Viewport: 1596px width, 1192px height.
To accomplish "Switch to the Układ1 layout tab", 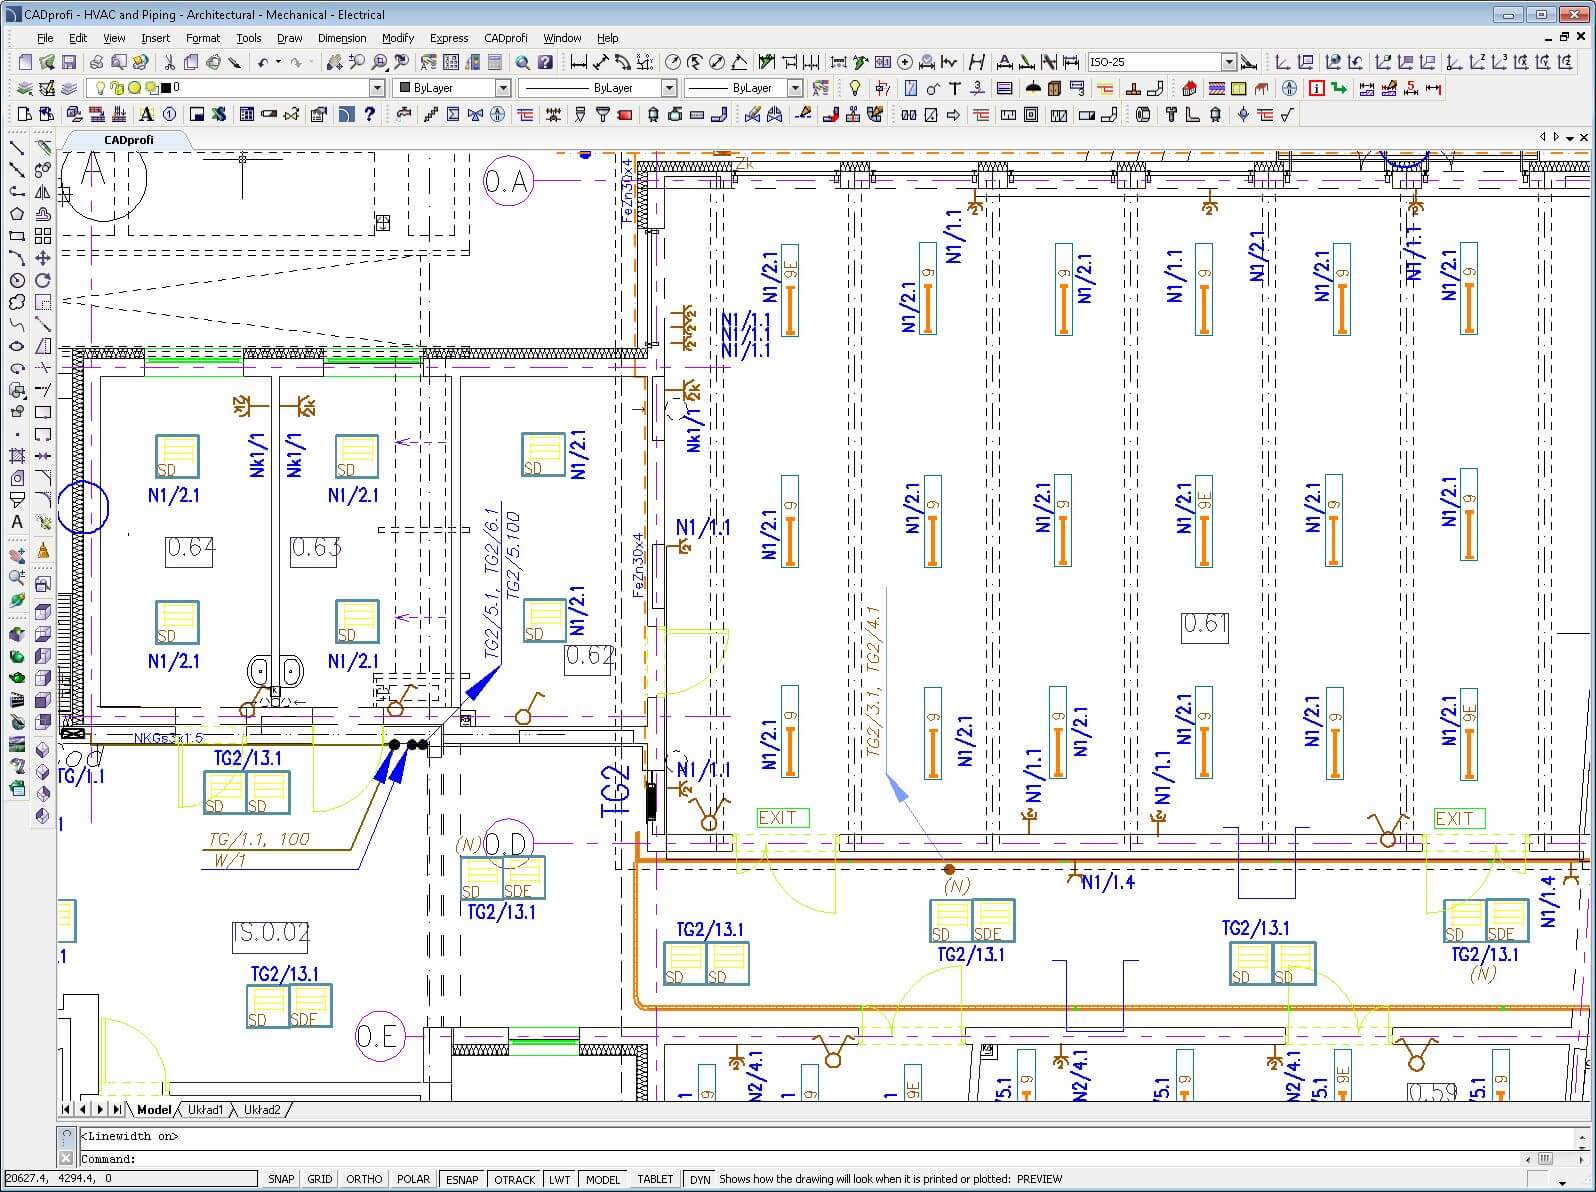I will point(205,1109).
